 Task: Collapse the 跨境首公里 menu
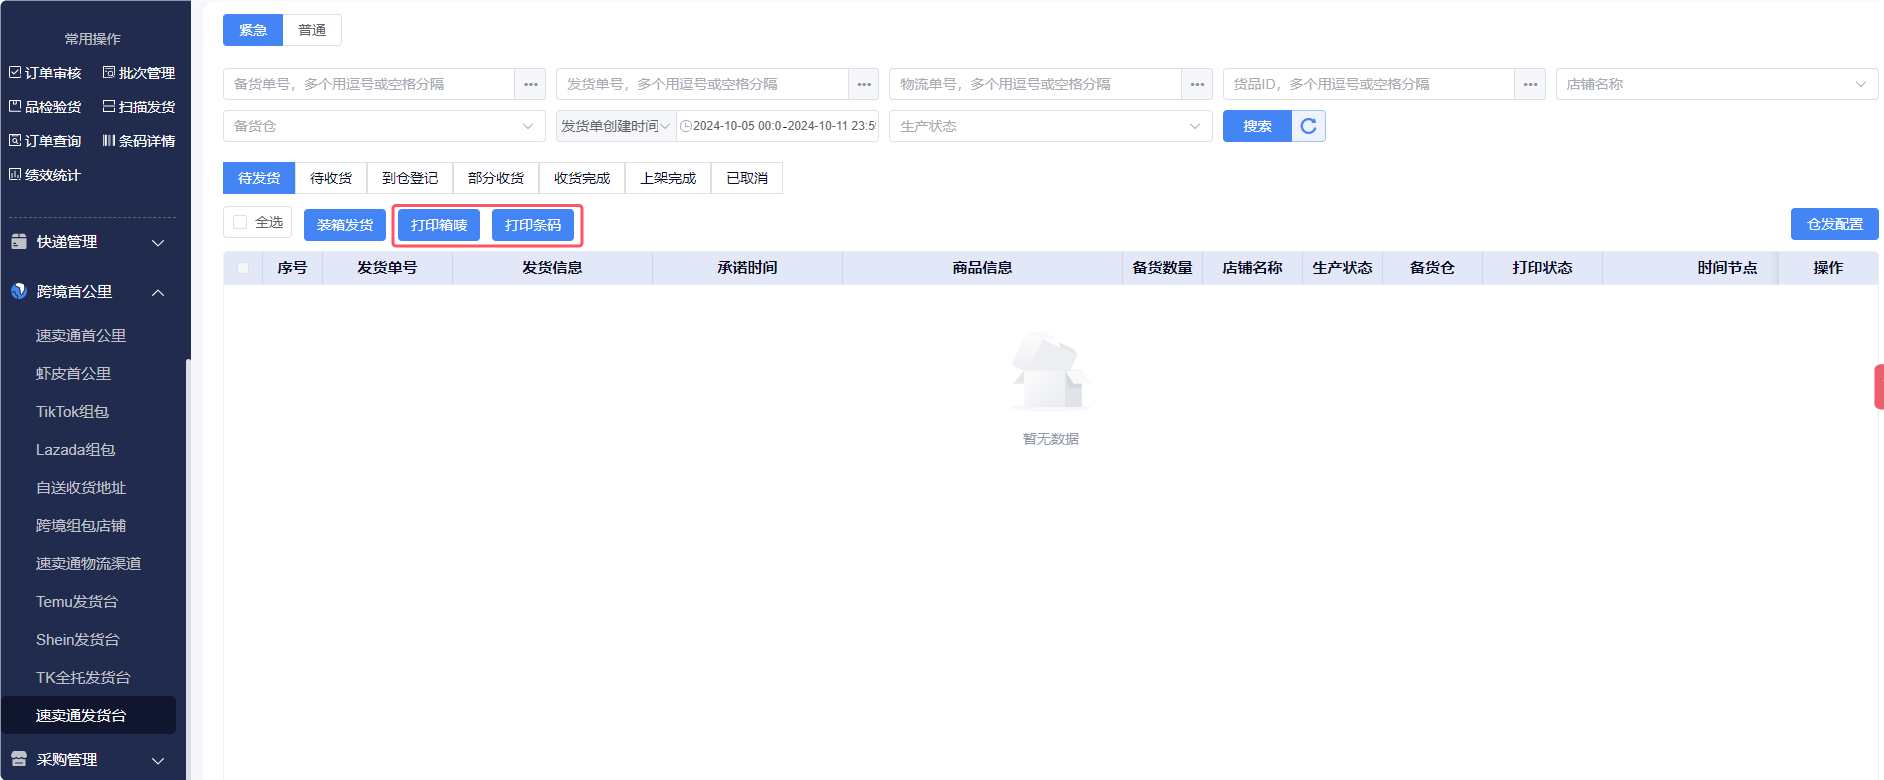(88, 292)
